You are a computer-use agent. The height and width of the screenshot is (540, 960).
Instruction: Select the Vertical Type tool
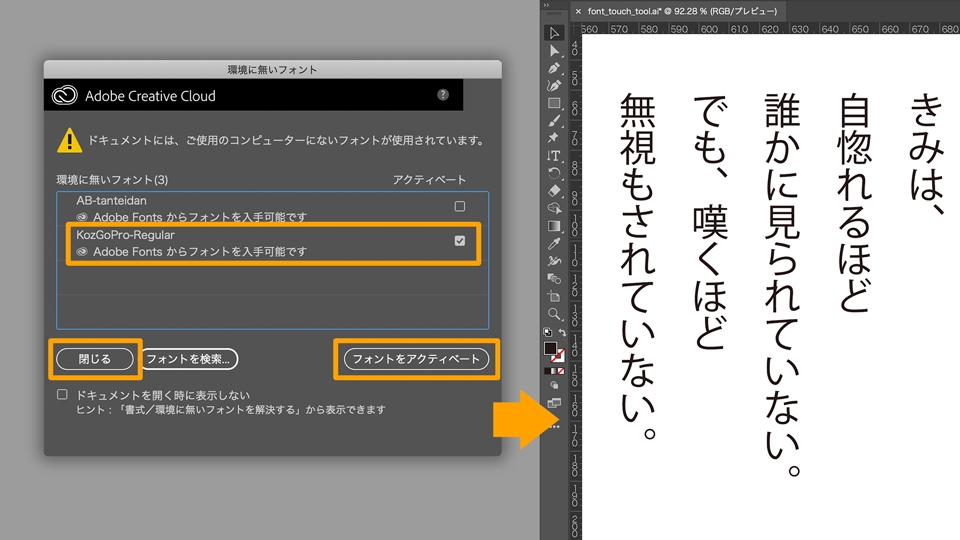click(x=554, y=156)
